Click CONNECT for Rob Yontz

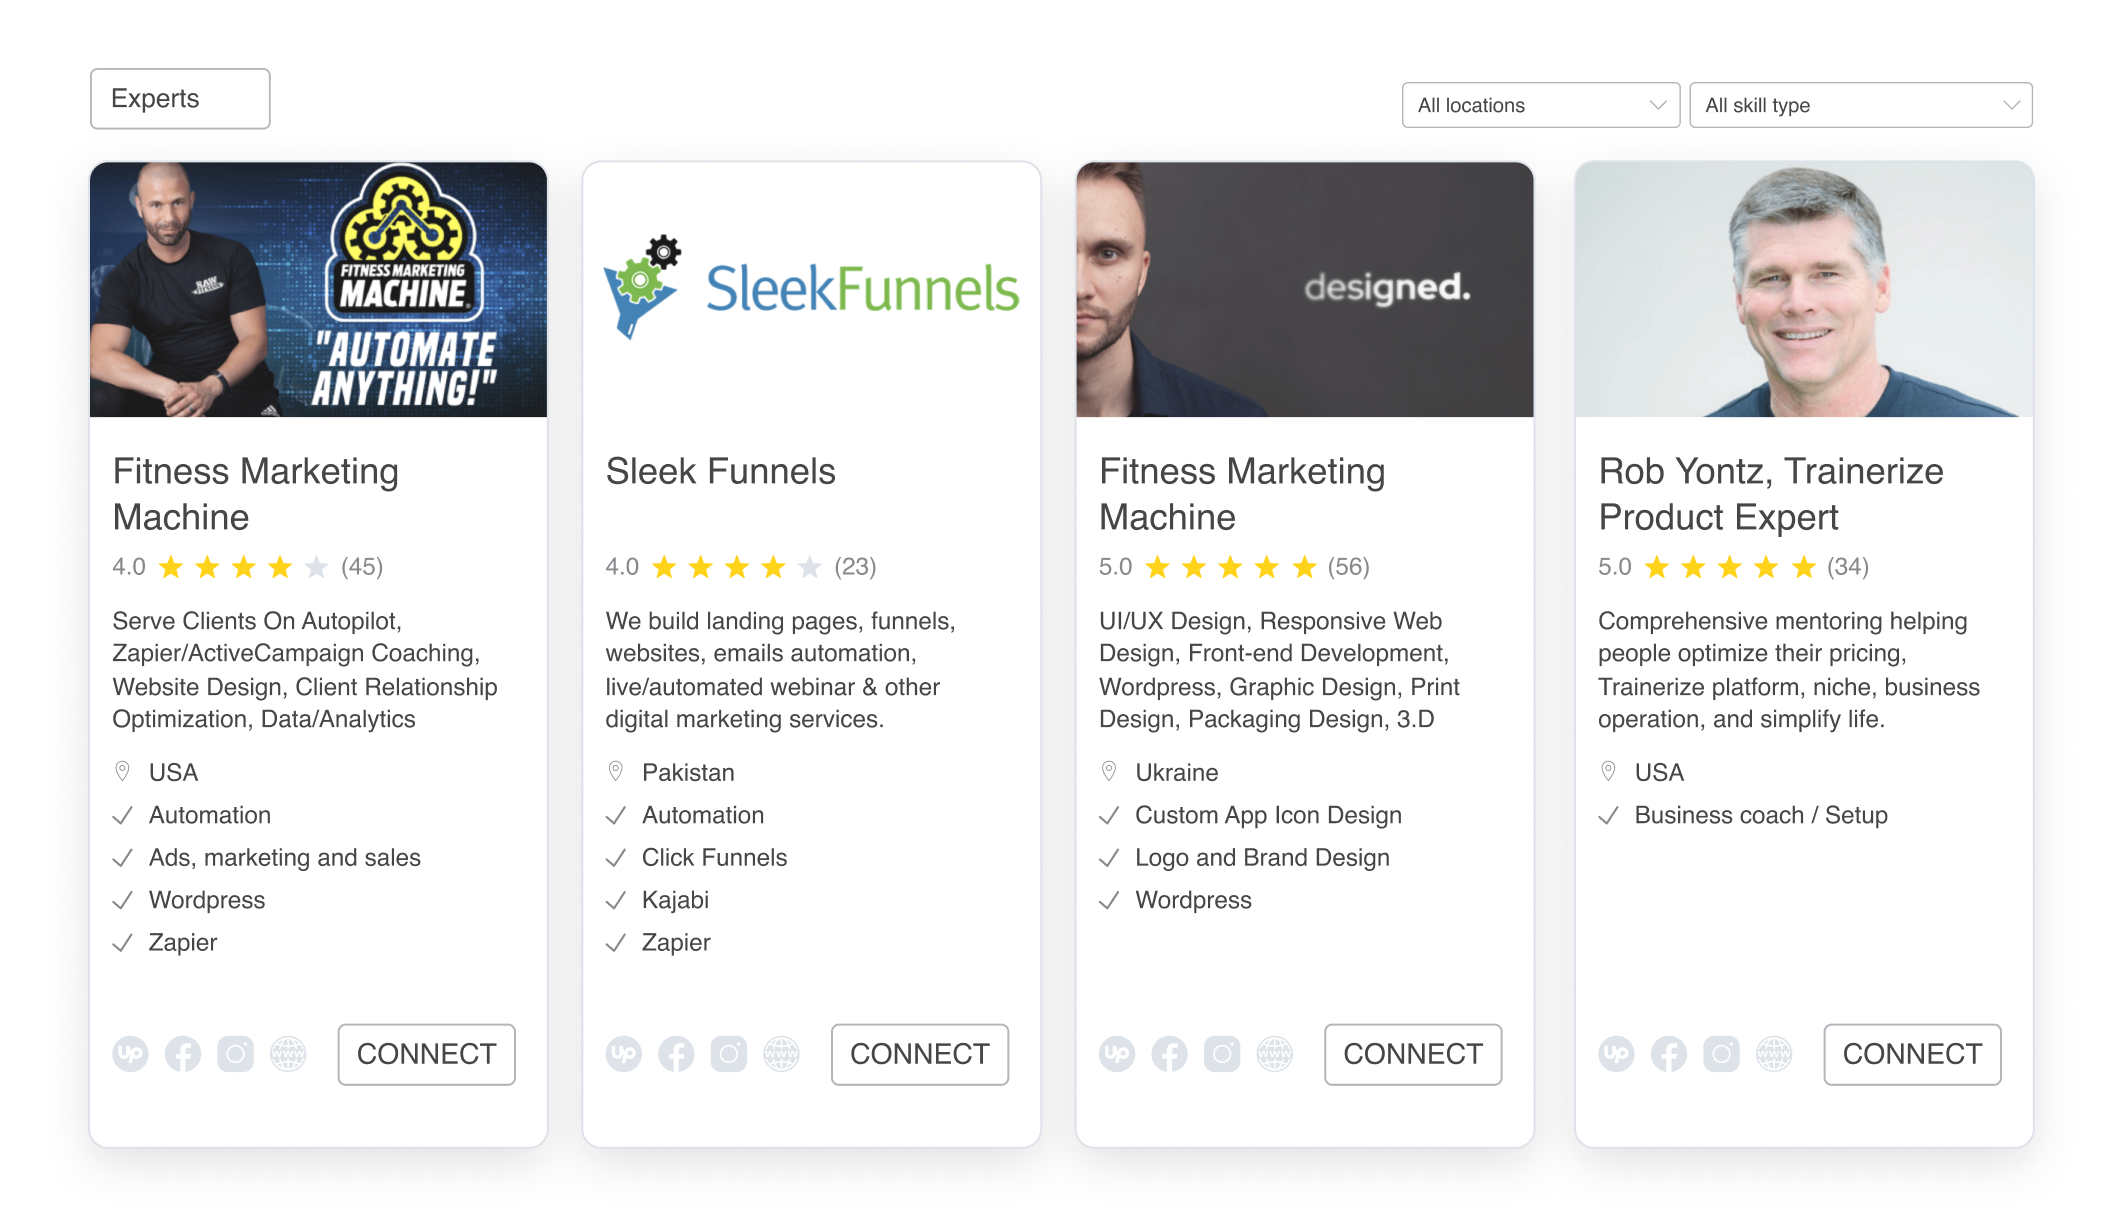click(x=1911, y=1054)
